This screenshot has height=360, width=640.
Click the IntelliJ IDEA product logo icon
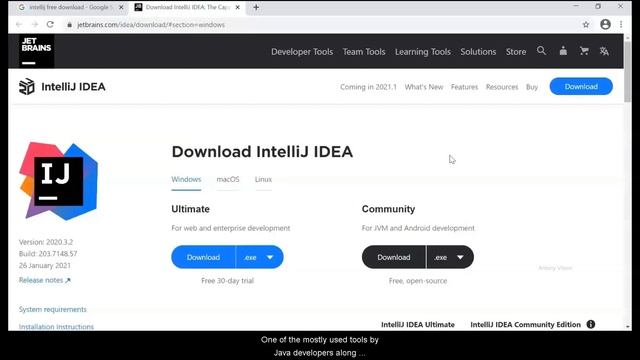coord(27,87)
